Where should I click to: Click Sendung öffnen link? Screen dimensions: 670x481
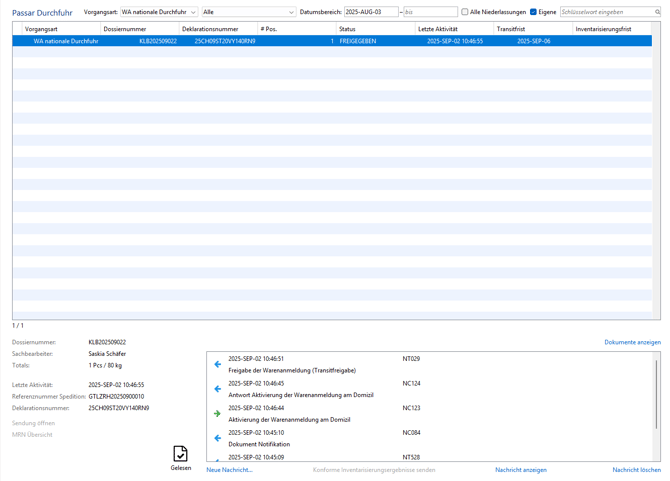pyautogui.click(x=33, y=423)
